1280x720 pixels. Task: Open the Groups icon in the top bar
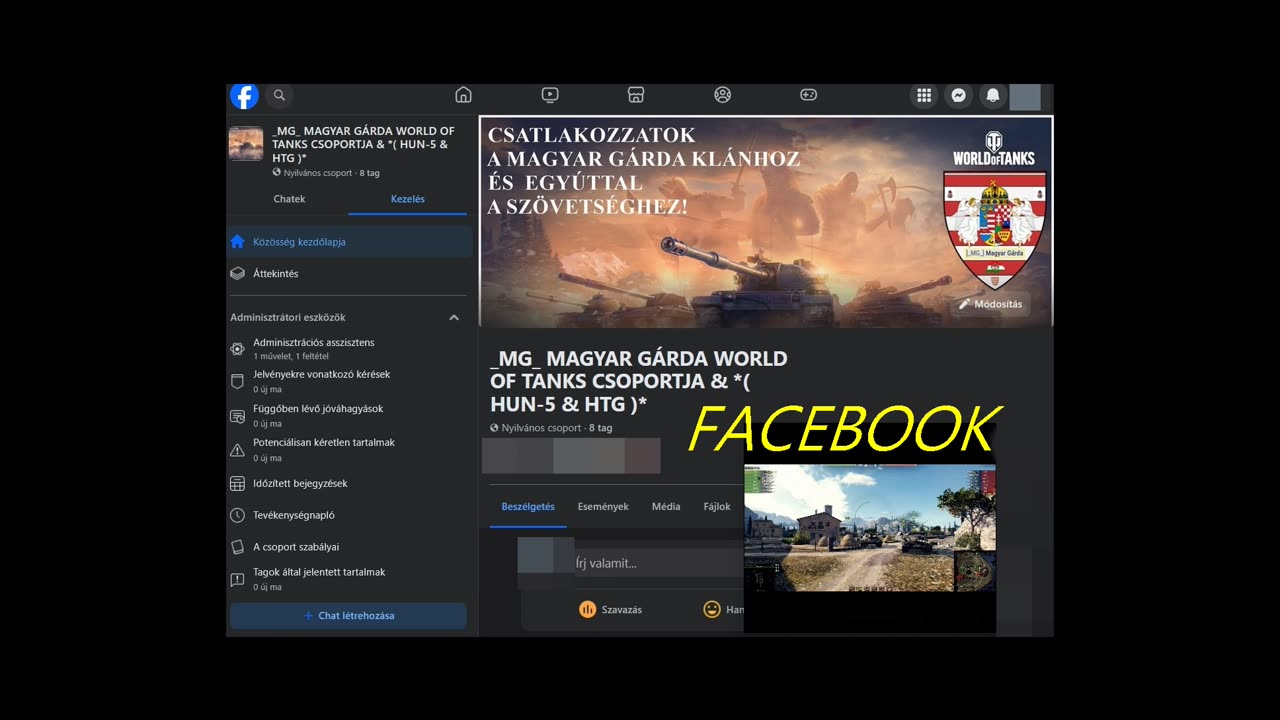pyautogui.click(x=722, y=95)
